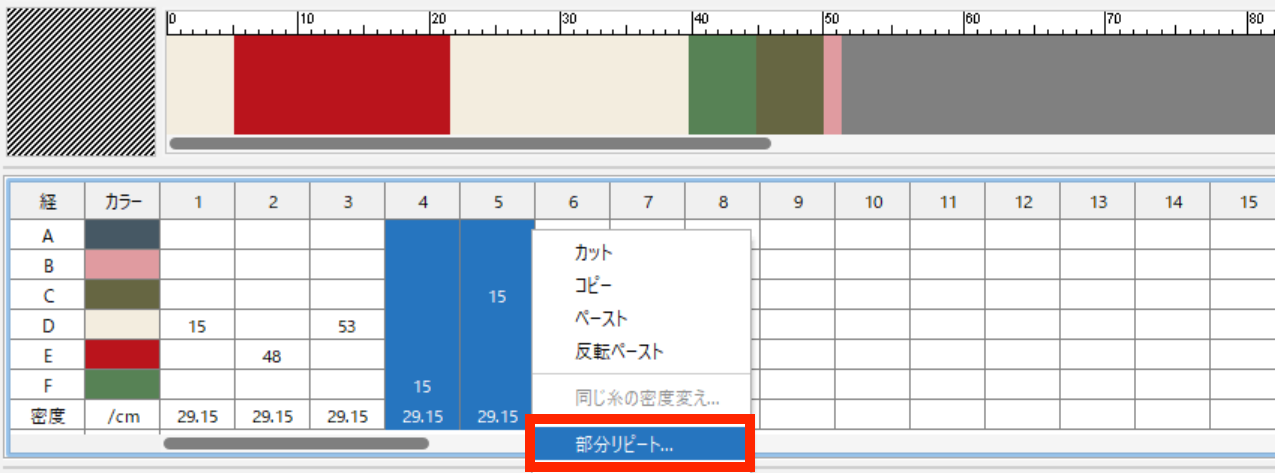Viewport: 1275px width, 473px height.
Task: Click row label A
Action: pyautogui.click(x=48, y=235)
